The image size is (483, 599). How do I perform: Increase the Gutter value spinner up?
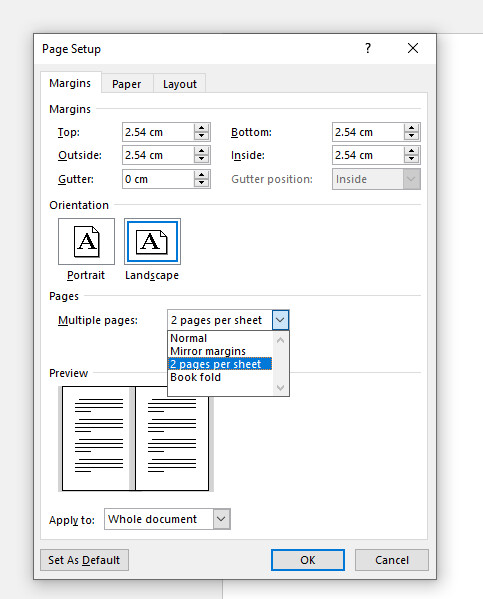201,175
